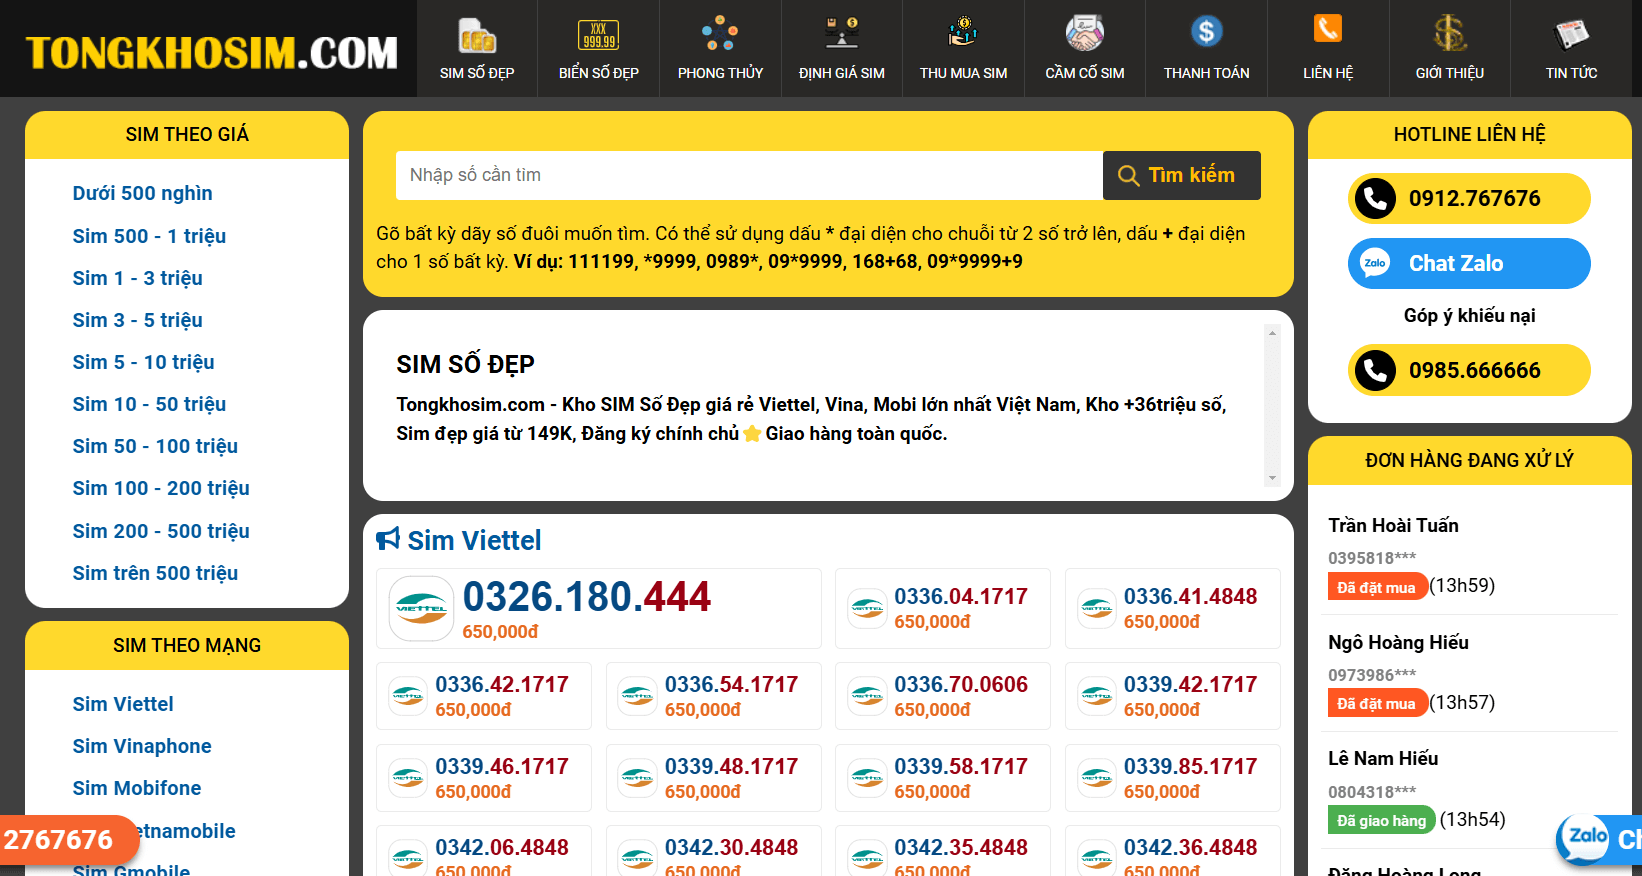The width and height of the screenshot is (1642, 876).
Task: Open the Chat Zalo button
Action: pos(1469,263)
